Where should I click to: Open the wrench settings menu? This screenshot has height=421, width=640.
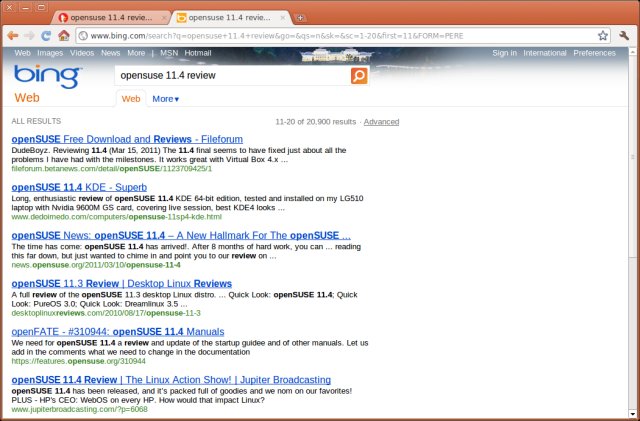tap(624, 36)
